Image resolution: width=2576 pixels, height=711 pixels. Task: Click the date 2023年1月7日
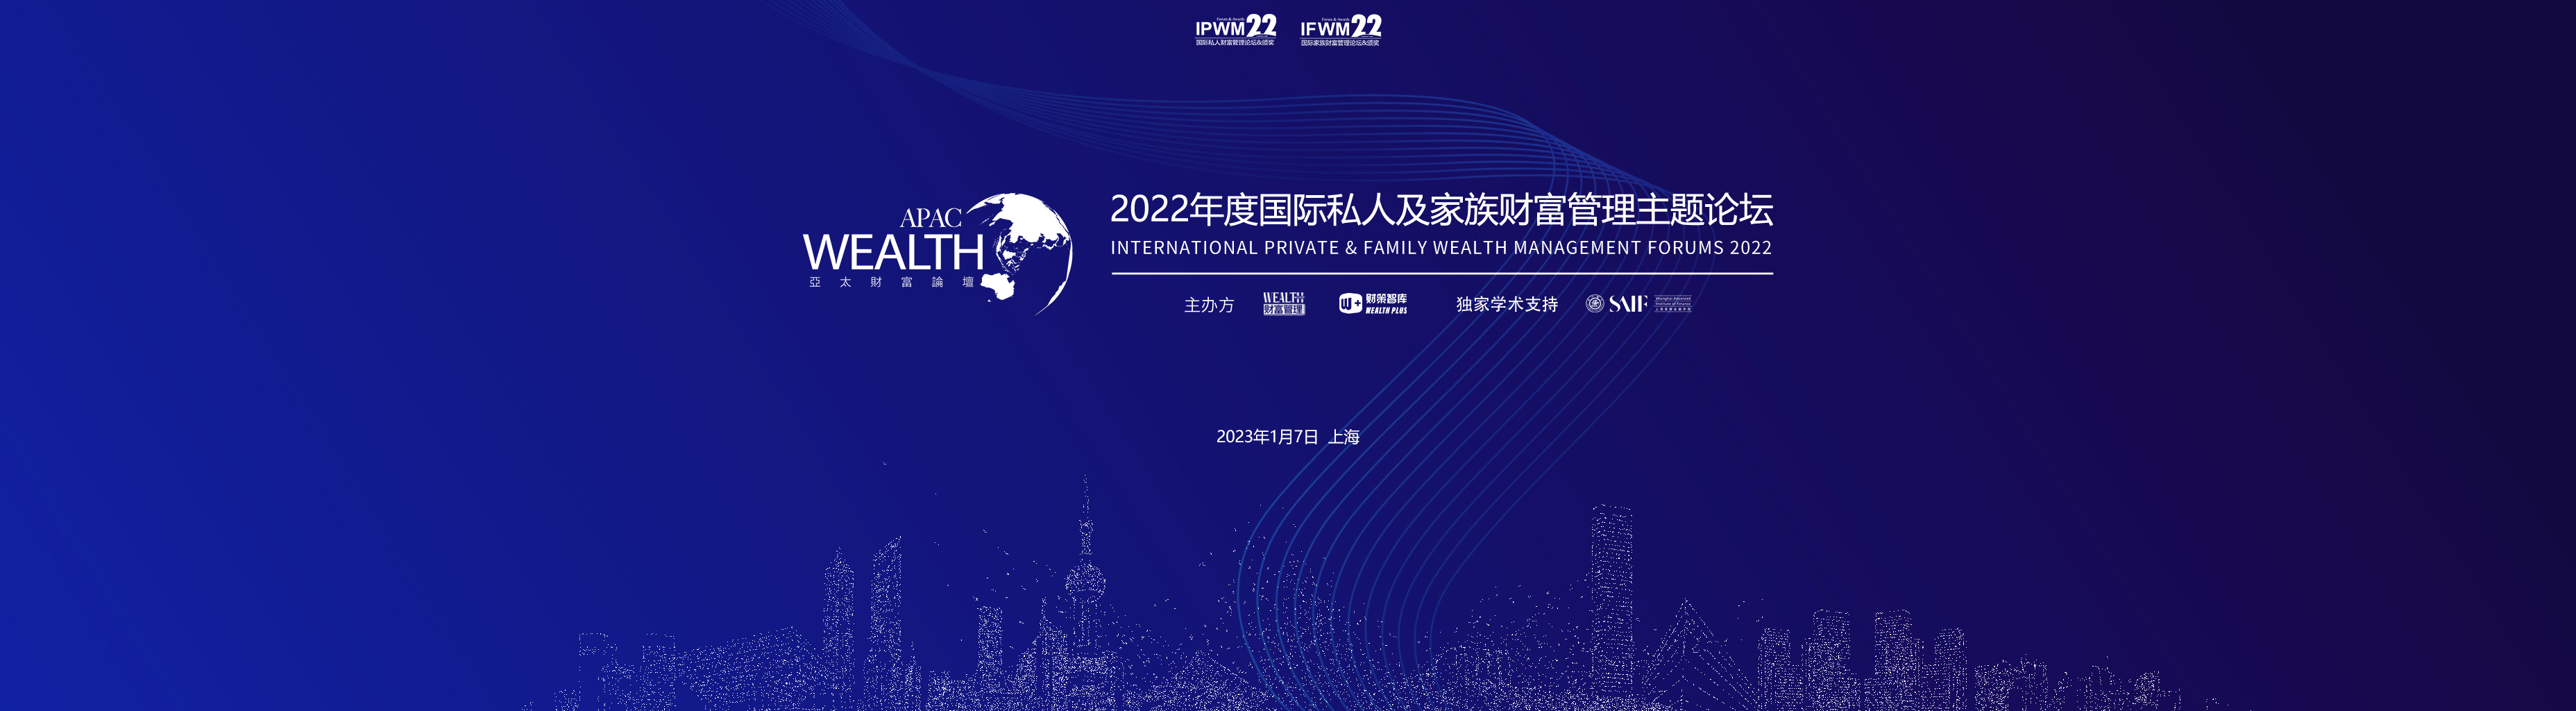(x=1267, y=437)
